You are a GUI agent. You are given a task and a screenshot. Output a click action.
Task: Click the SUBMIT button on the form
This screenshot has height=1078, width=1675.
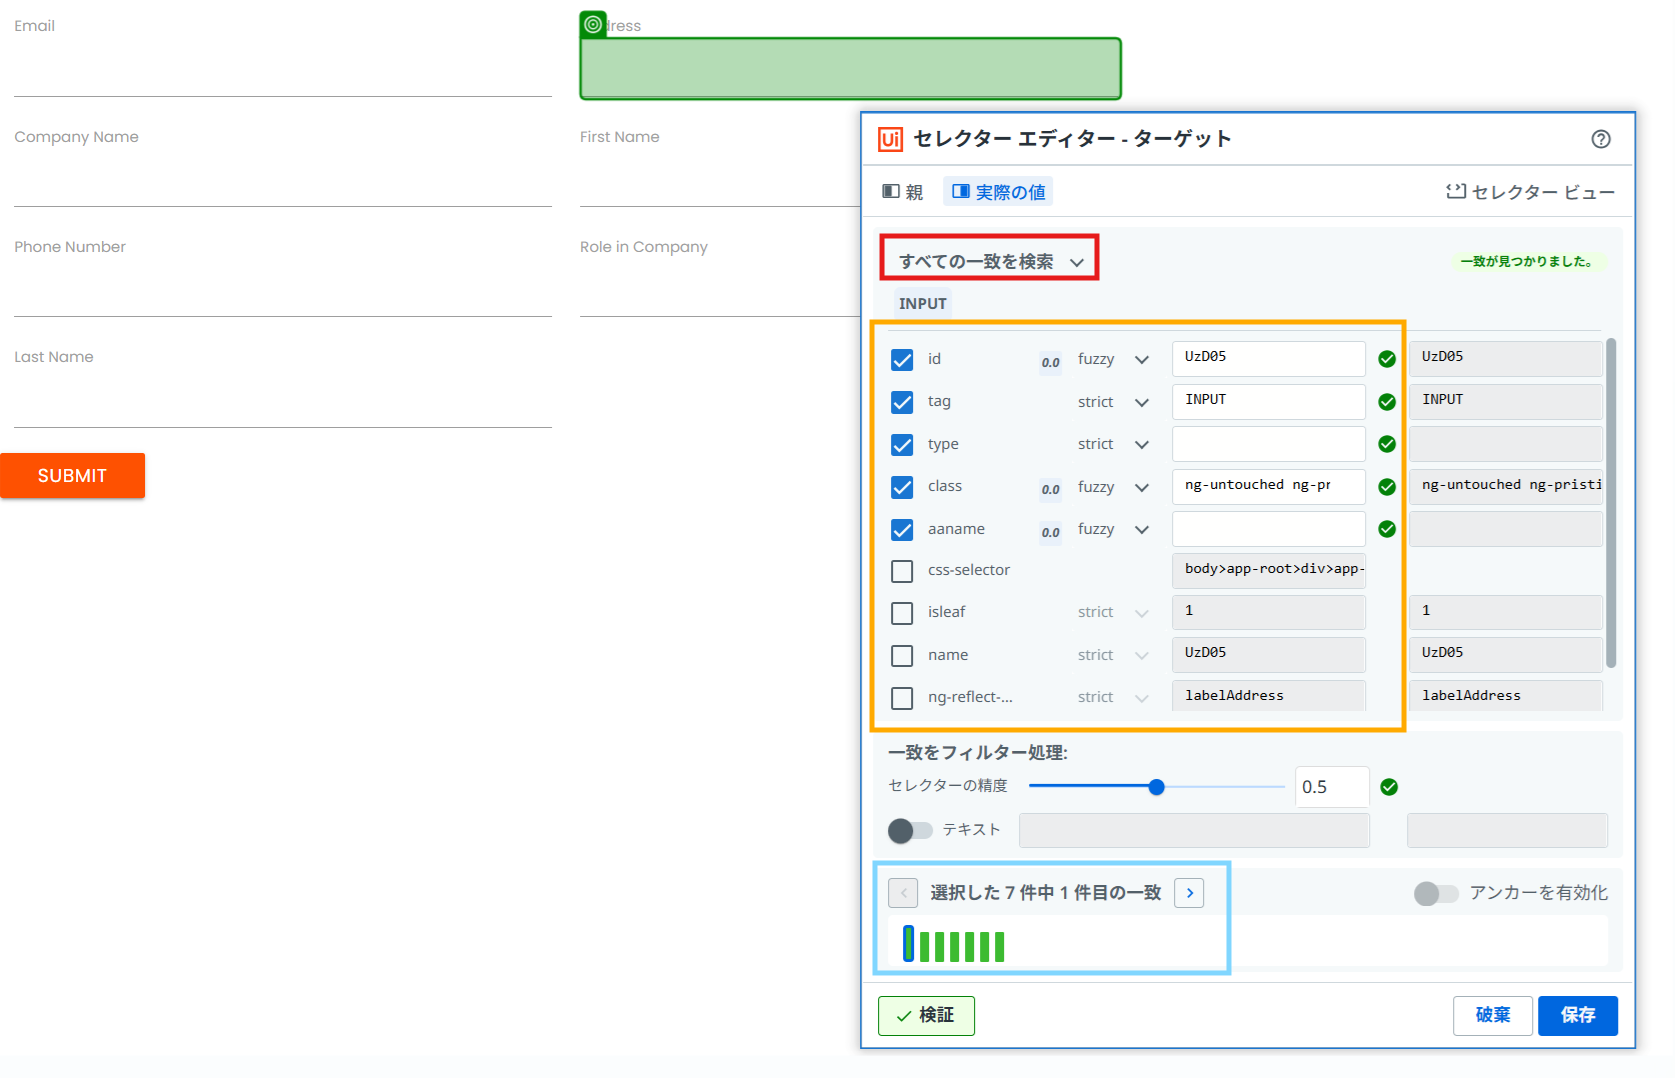tap(72, 476)
